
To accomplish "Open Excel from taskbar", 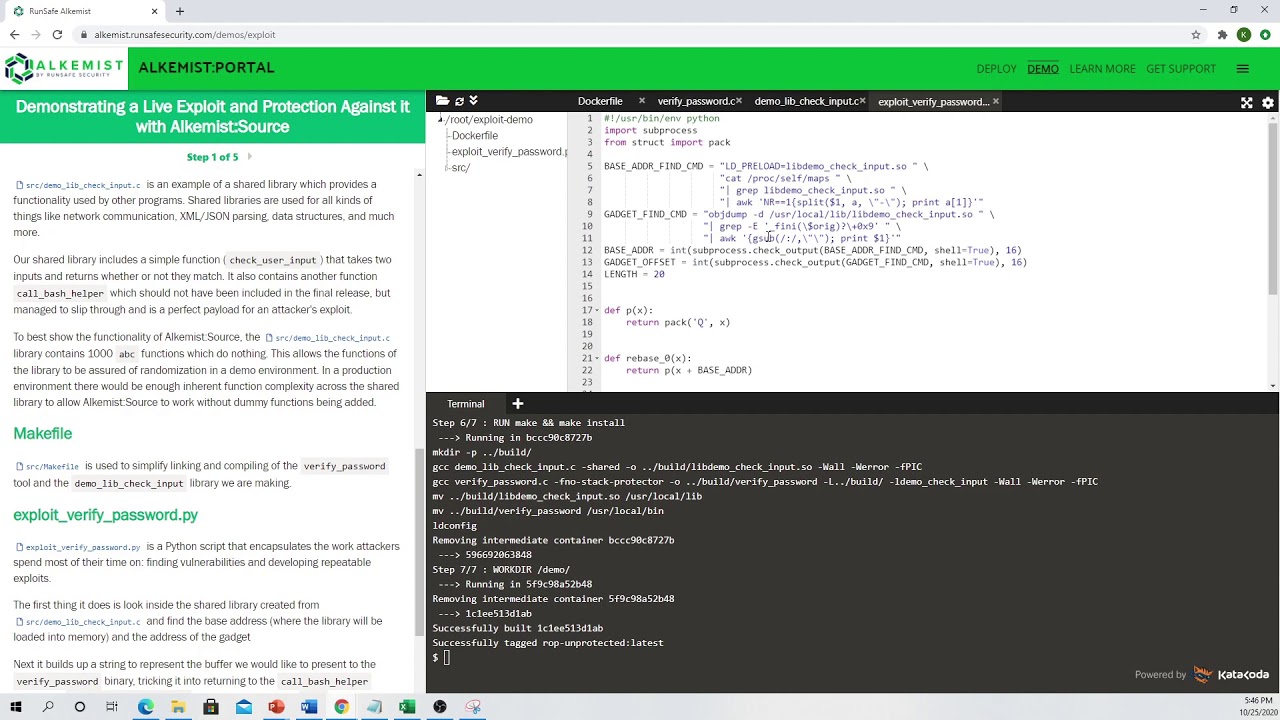I will (407, 707).
